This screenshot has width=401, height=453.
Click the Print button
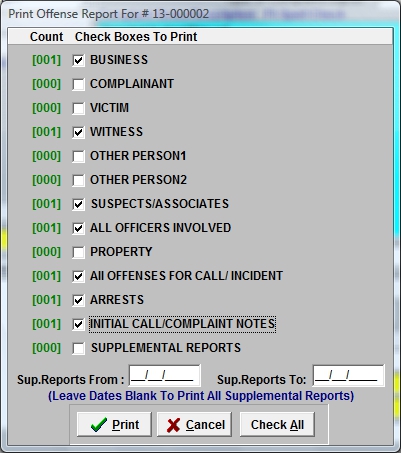pos(114,424)
